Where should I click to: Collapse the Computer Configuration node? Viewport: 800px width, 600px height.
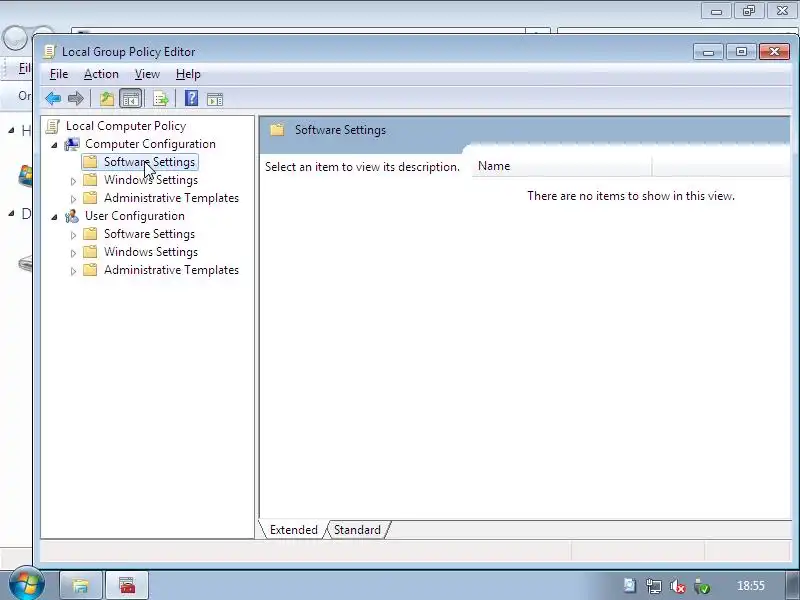(x=54, y=145)
